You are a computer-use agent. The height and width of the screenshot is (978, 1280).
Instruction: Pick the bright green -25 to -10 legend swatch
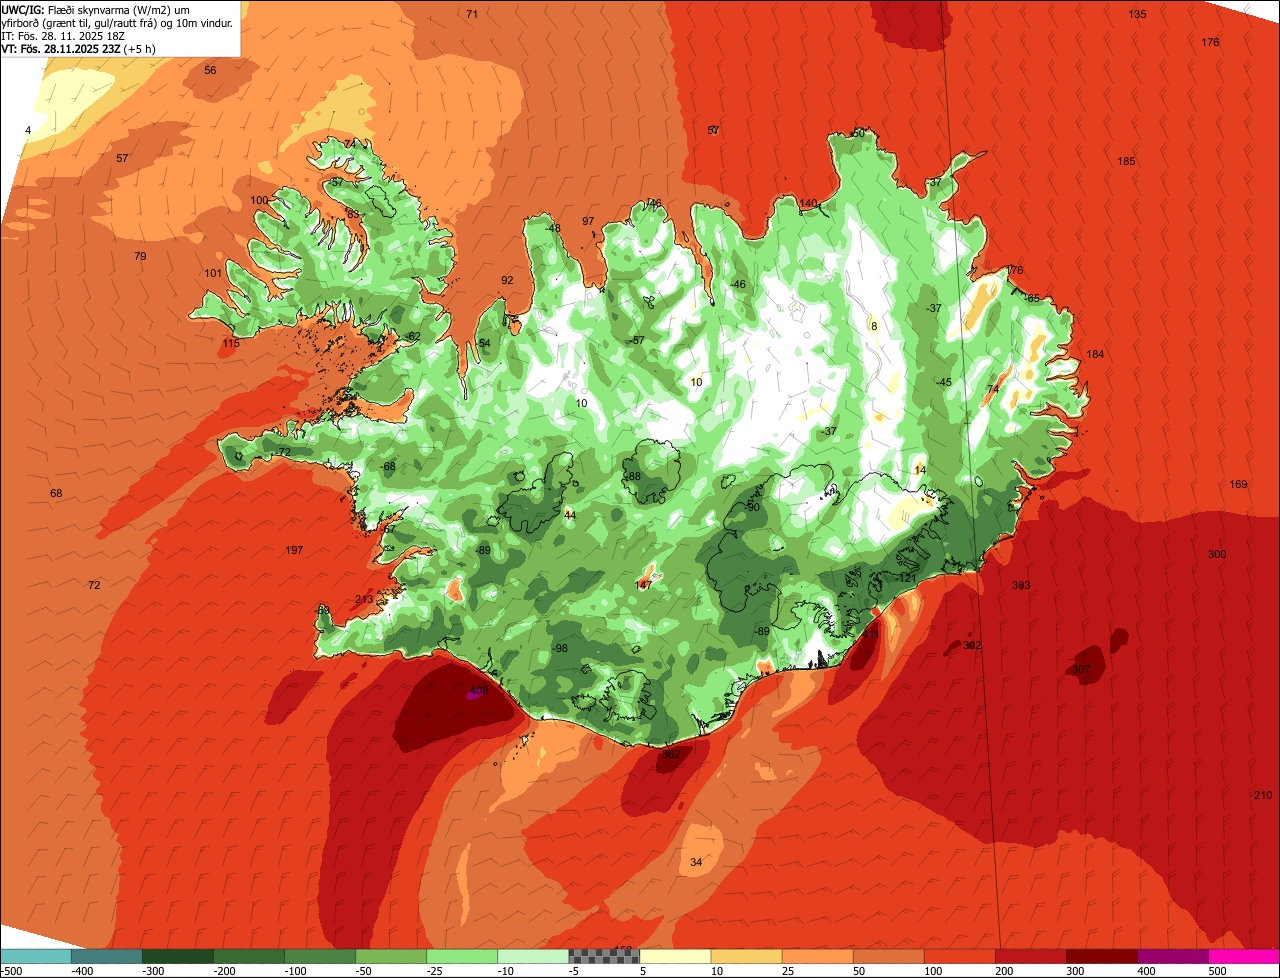(x=462, y=956)
